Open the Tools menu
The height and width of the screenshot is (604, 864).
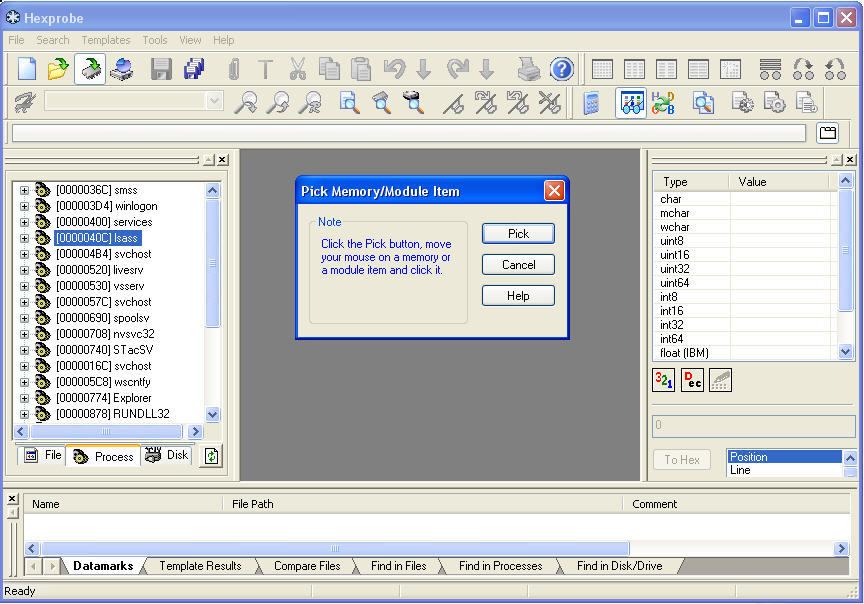(154, 40)
